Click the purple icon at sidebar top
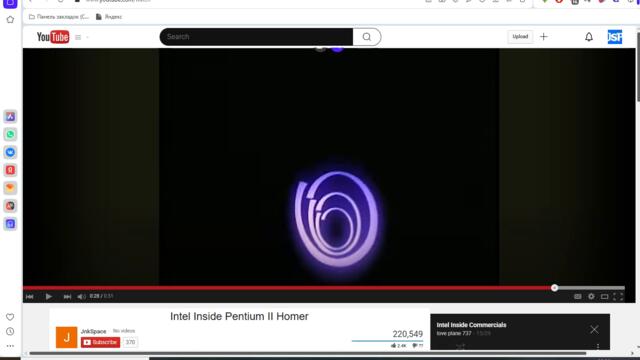The image size is (640, 360). tap(10, 4)
